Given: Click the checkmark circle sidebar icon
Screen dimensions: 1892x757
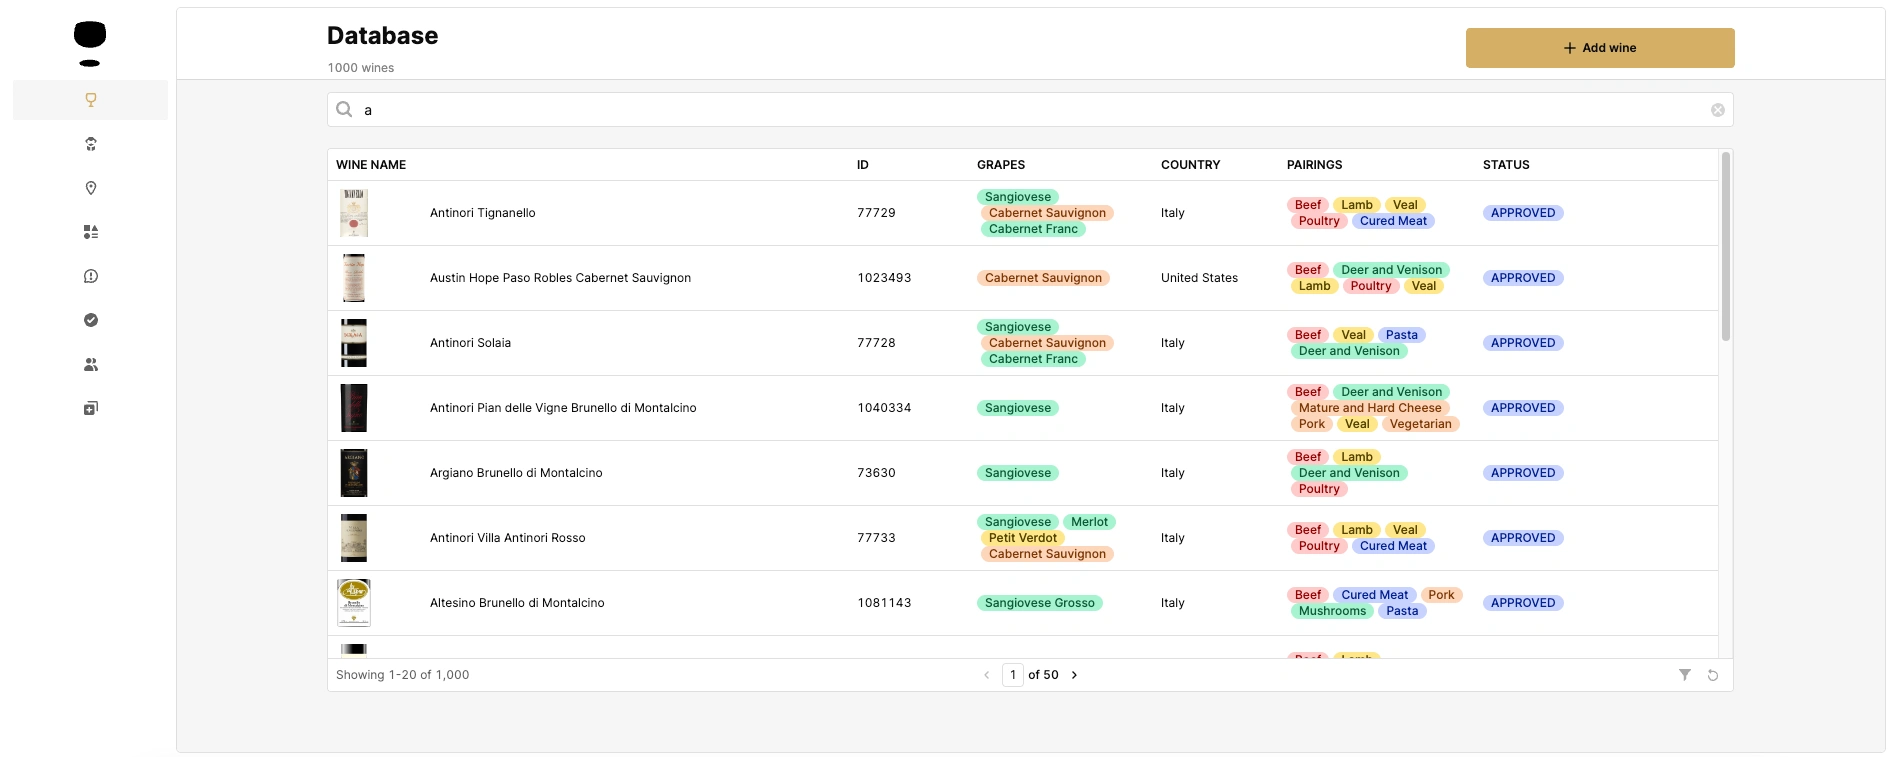Looking at the screenshot, I should [x=91, y=320].
